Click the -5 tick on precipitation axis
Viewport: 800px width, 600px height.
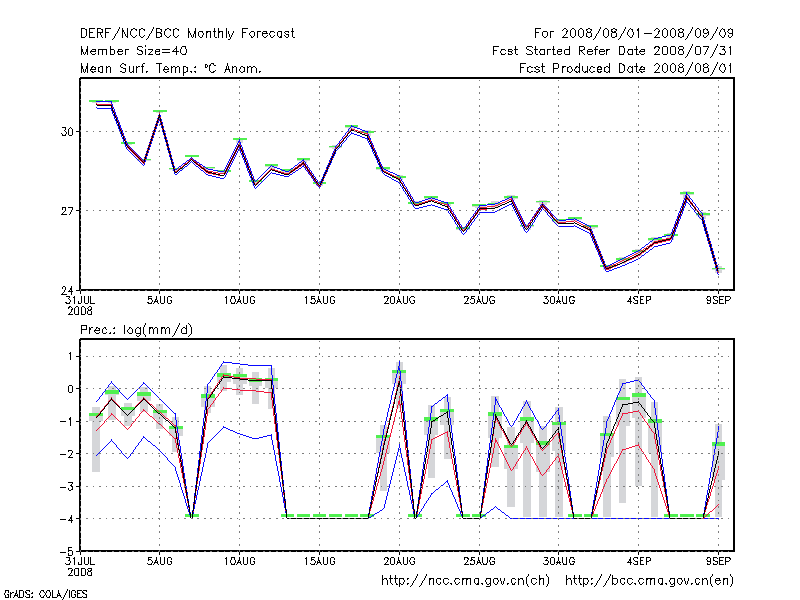click(66, 551)
